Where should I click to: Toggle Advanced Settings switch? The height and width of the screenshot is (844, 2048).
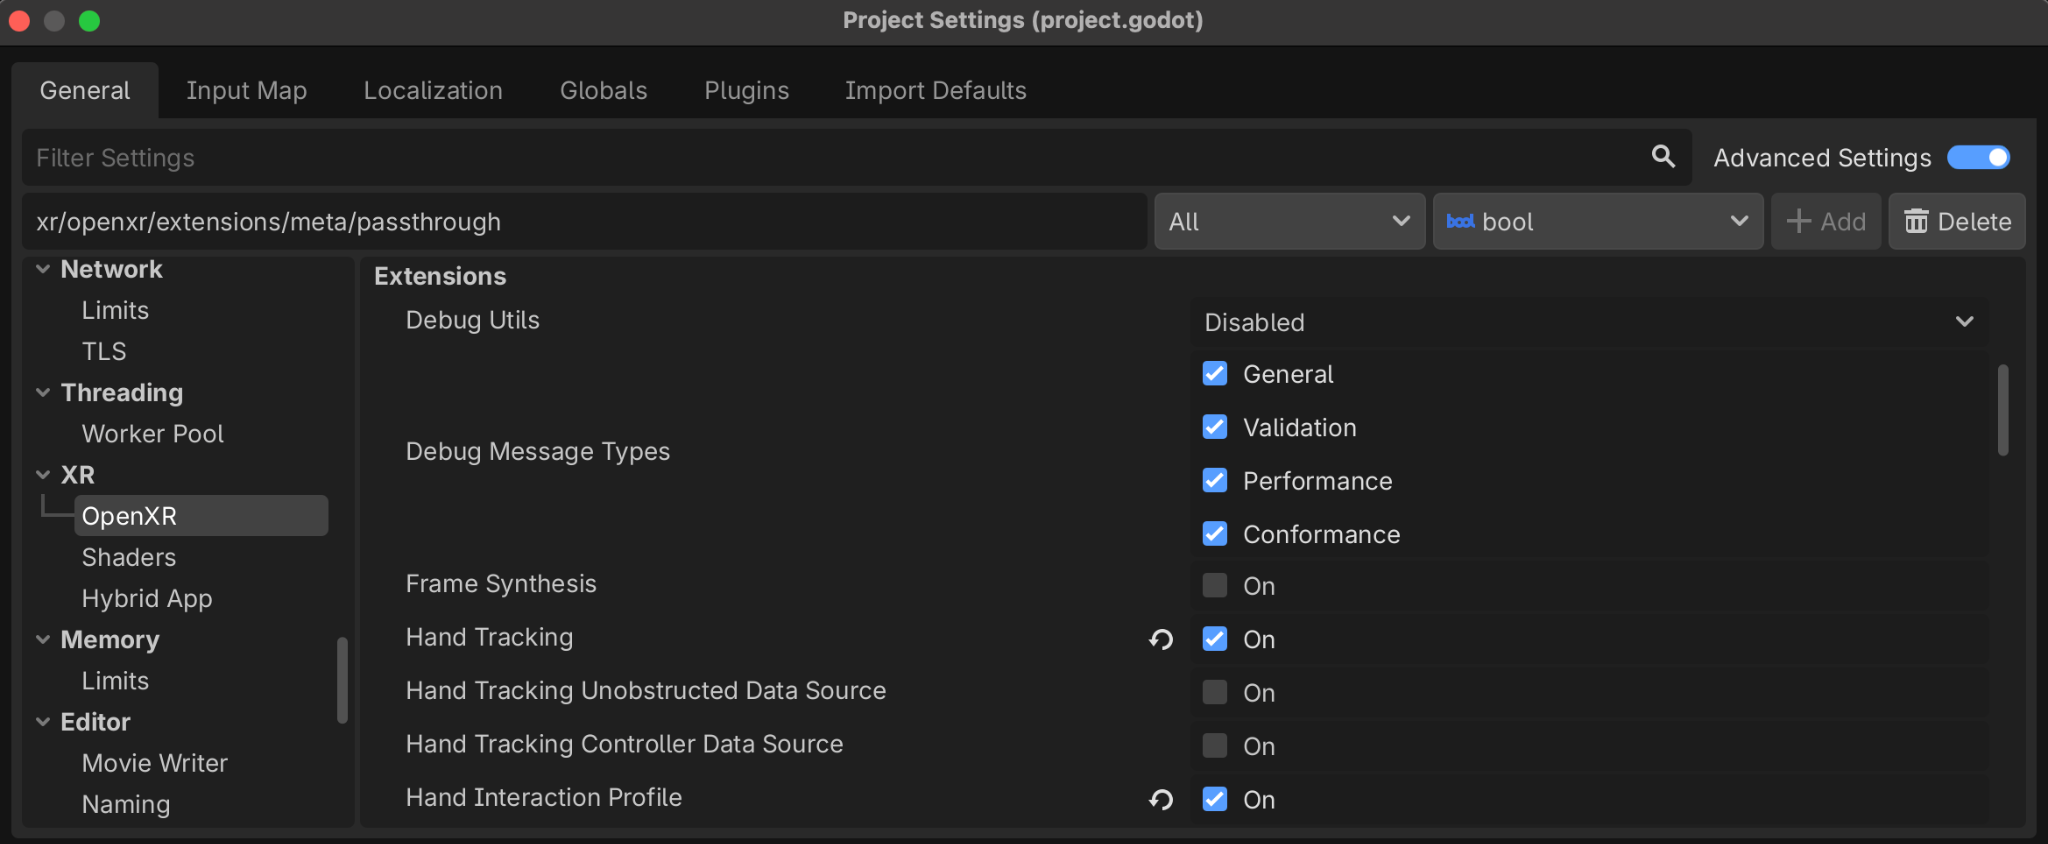click(1978, 157)
